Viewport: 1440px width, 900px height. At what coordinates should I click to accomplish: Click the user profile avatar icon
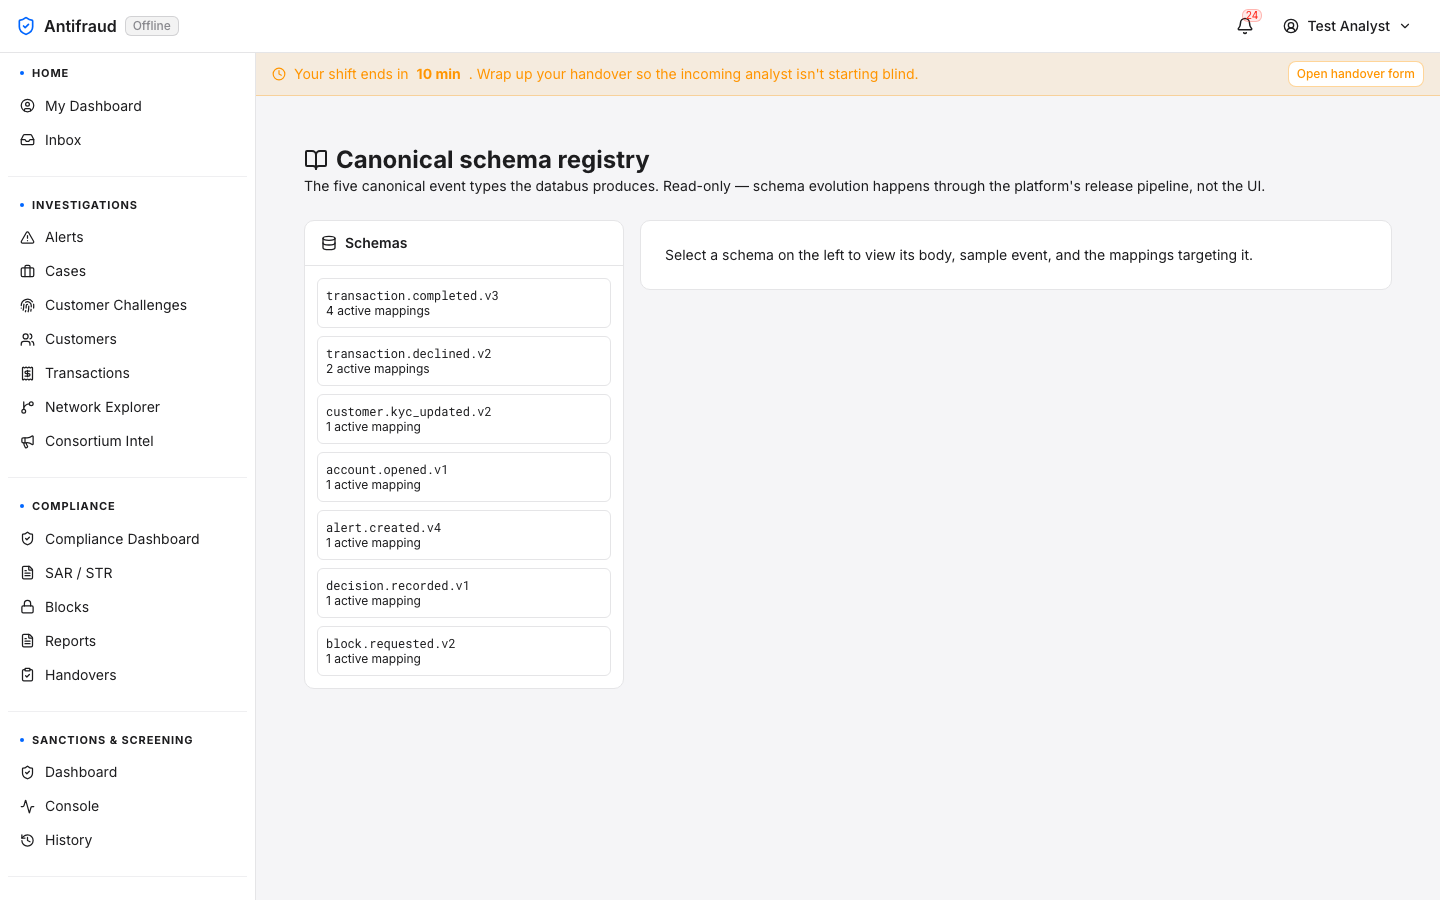(x=1291, y=26)
